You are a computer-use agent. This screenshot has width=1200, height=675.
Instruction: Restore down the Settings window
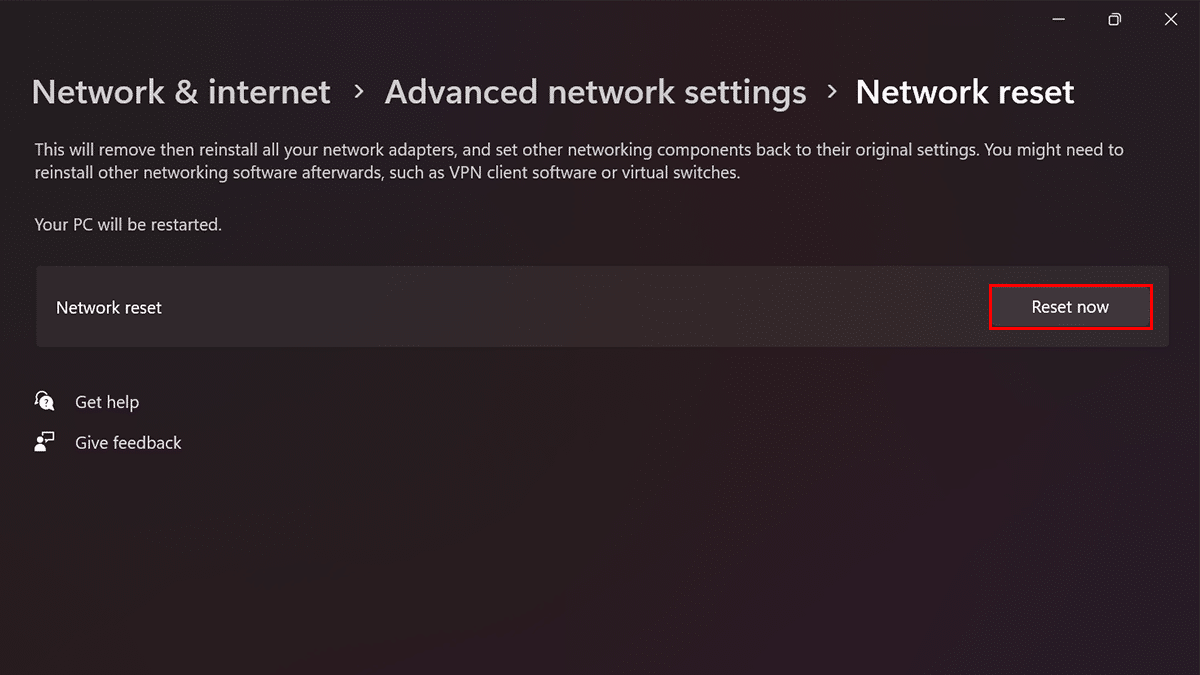[x=1115, y=19]
